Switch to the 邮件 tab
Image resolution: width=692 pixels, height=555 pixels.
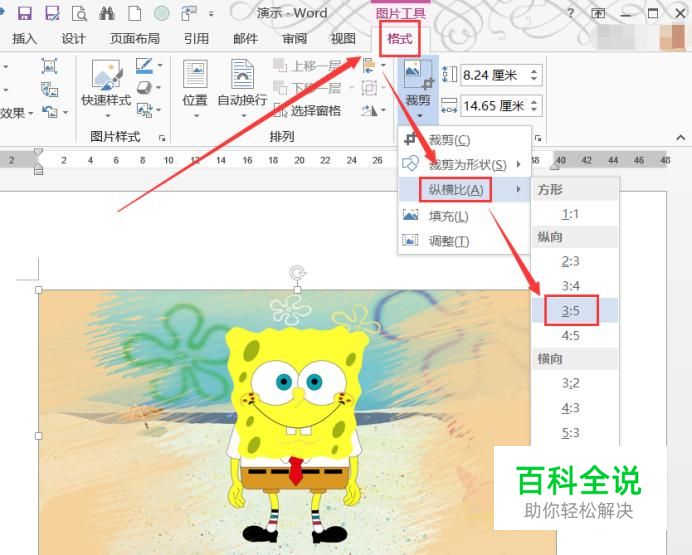coord(245,39)
